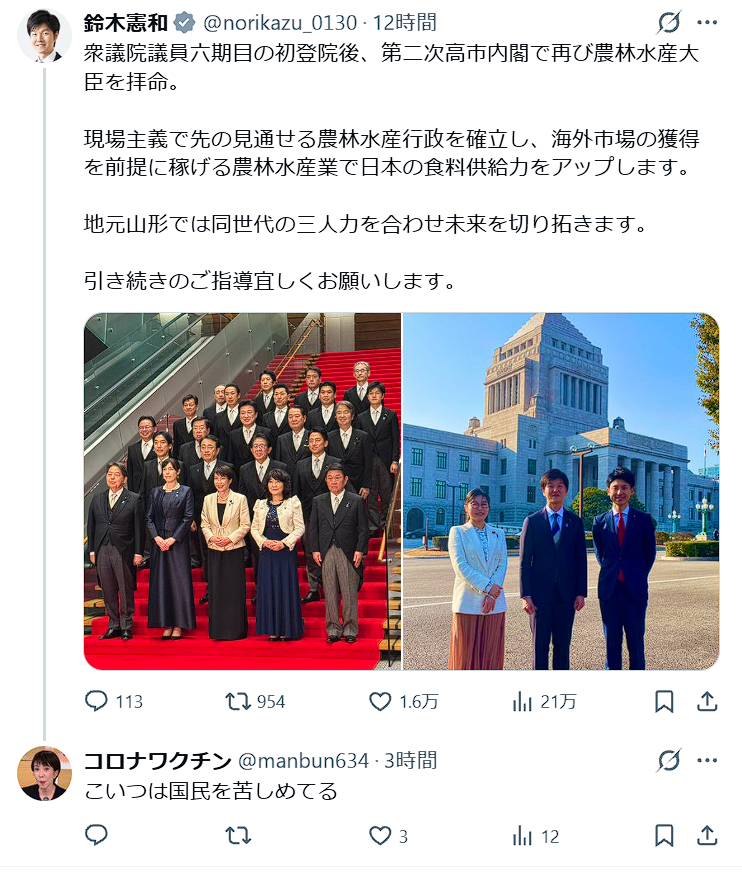Viewport: 742px width, 874px height.
Task: Reply to 鈴木憲和's post showing 113 replies
Action: tap(114, 701)
